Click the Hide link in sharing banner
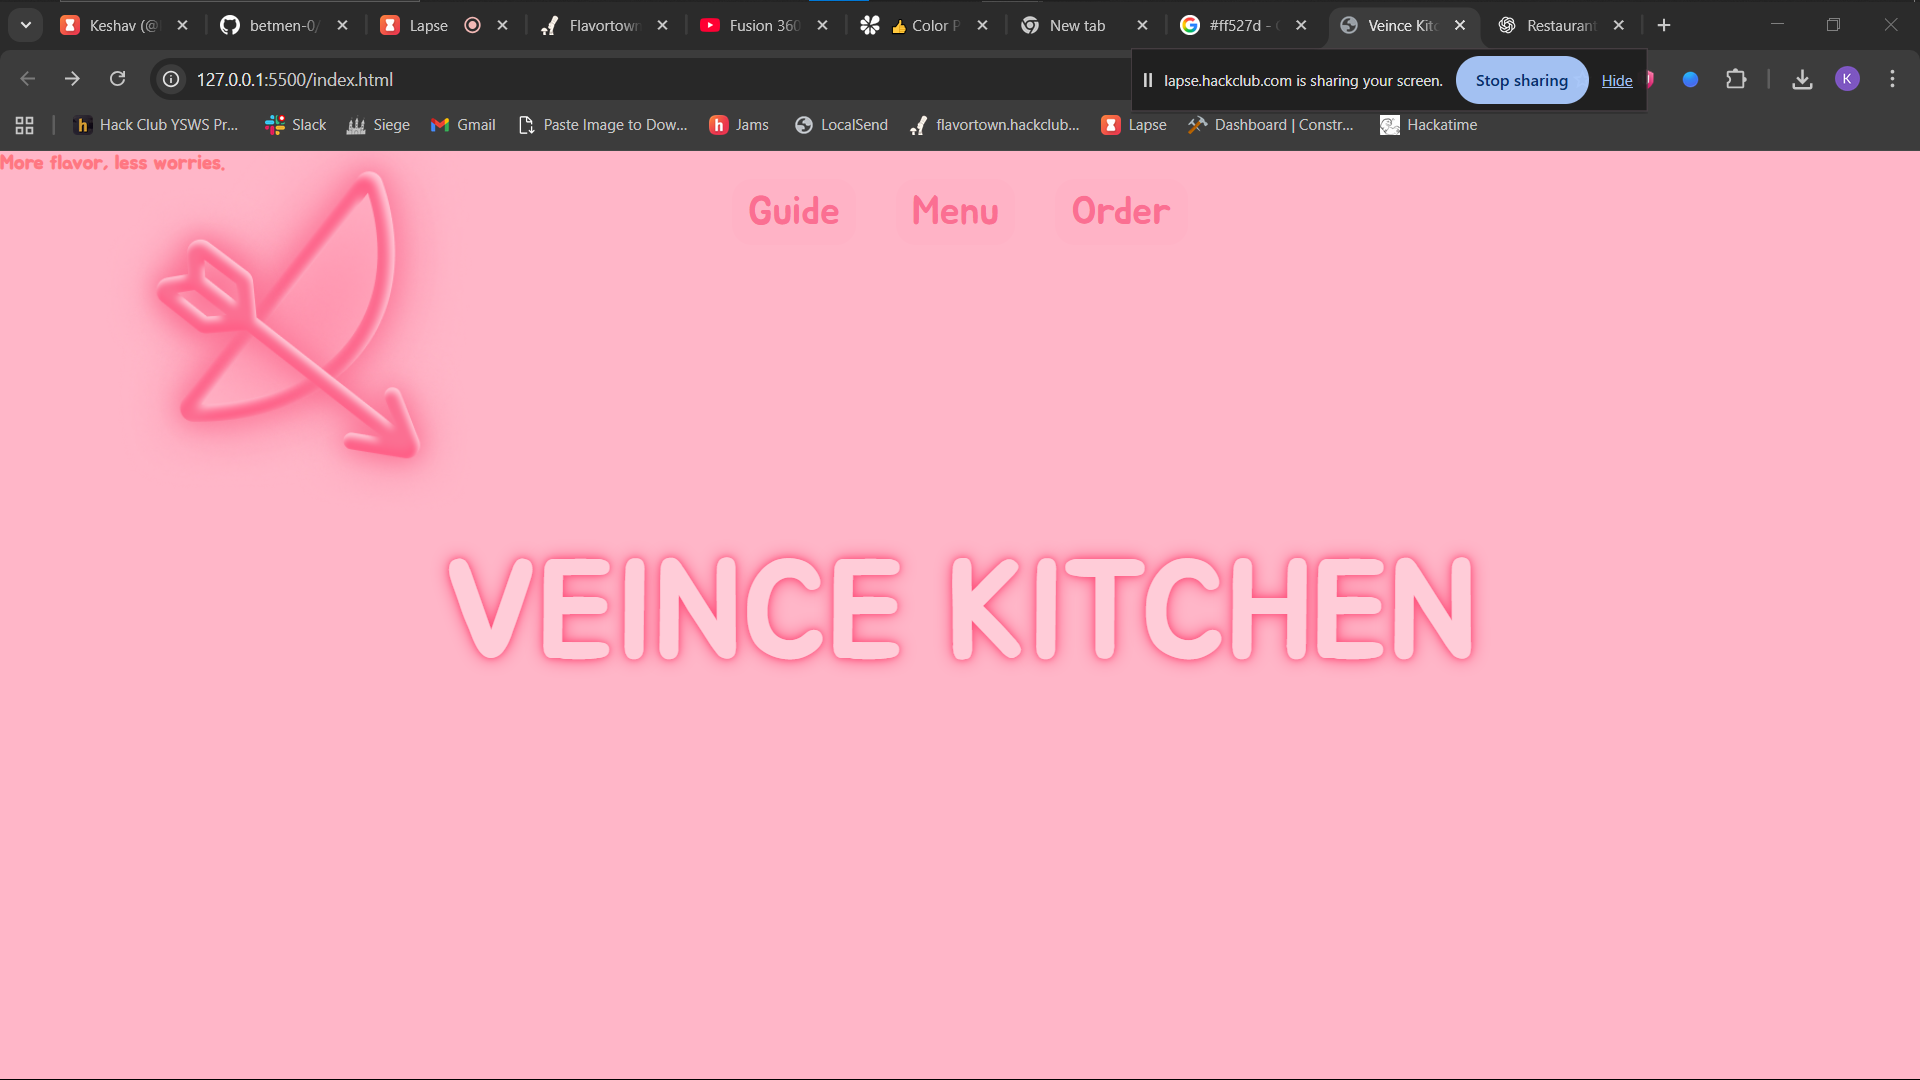Viewport: 1920px width, 1080px height. pyautogui.click(x=1616, y=81)
